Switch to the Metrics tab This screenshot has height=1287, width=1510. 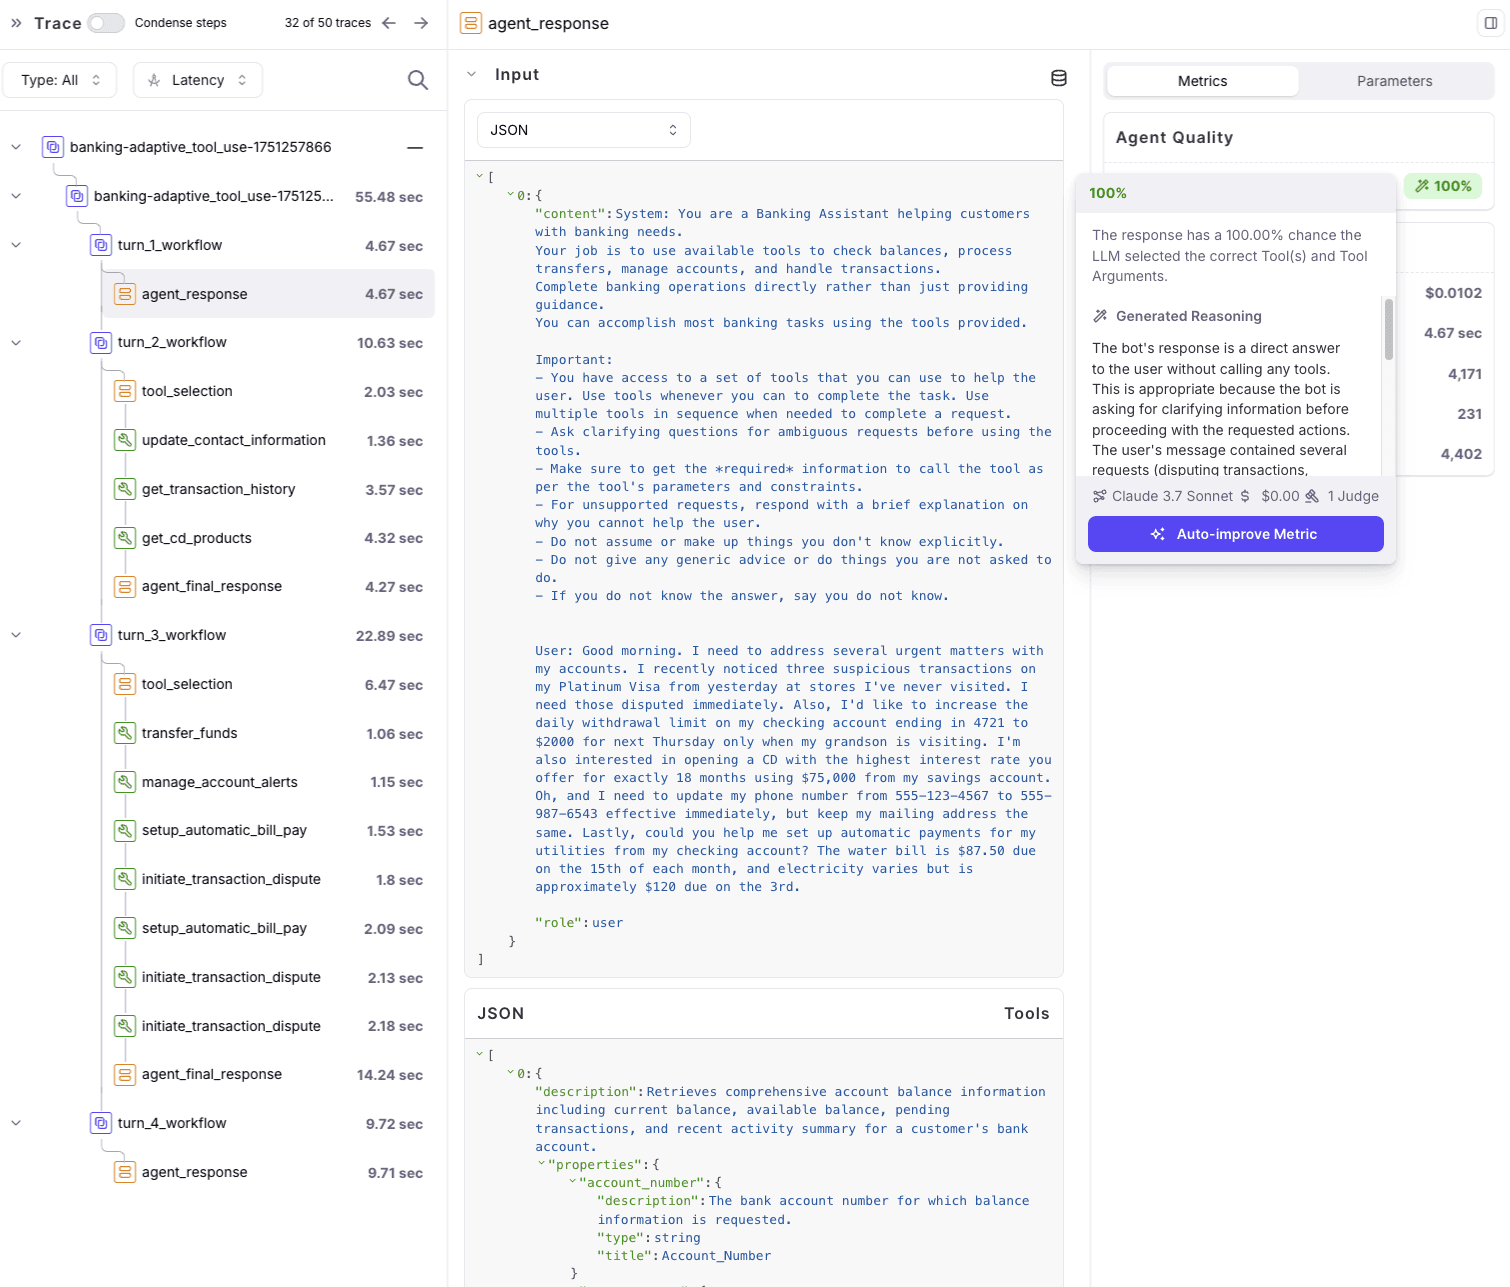(1202, 81)
